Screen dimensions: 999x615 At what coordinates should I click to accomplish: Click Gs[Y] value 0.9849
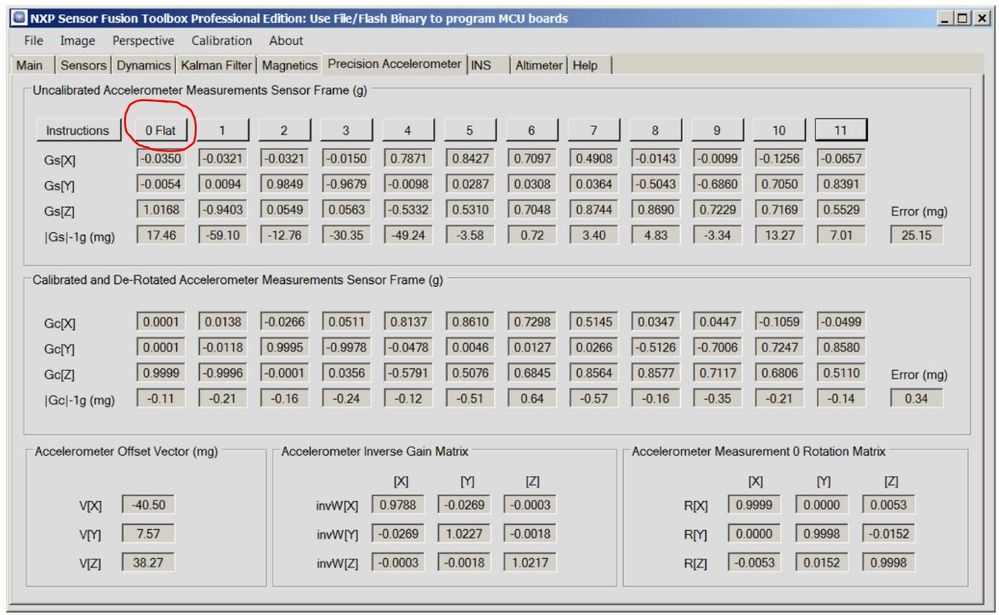(x=284, y=184)
